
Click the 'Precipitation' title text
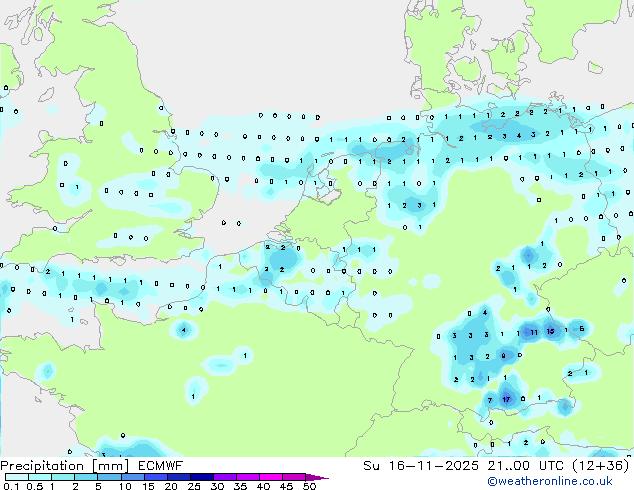[x=42, y=466]
